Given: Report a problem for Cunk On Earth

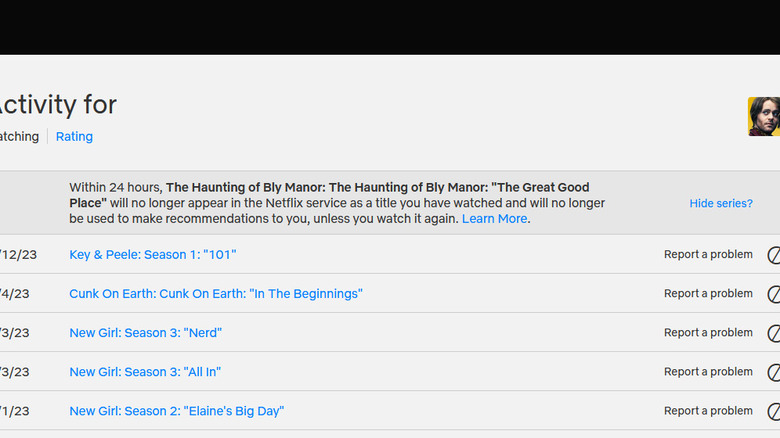Looking at the screenshot, I should (708, 294).
